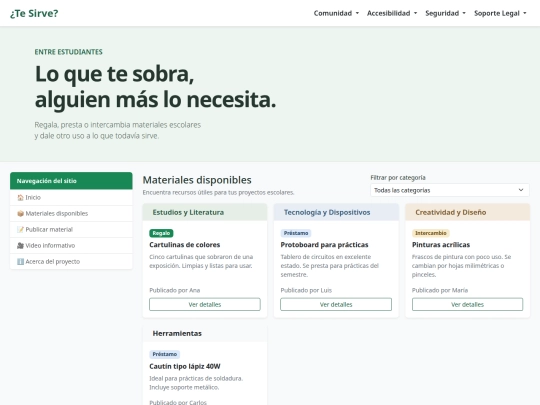View details for Protoboard para prácticas
The width and height of the screenshot is (540, 405).
pyautogui.click(x=336, y=304)
